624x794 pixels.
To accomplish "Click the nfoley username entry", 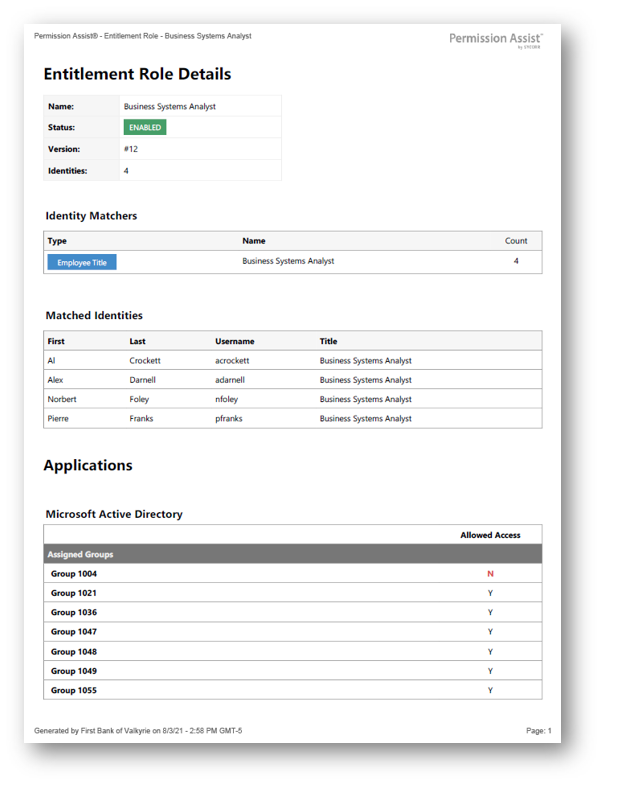I will pos(230,399).
